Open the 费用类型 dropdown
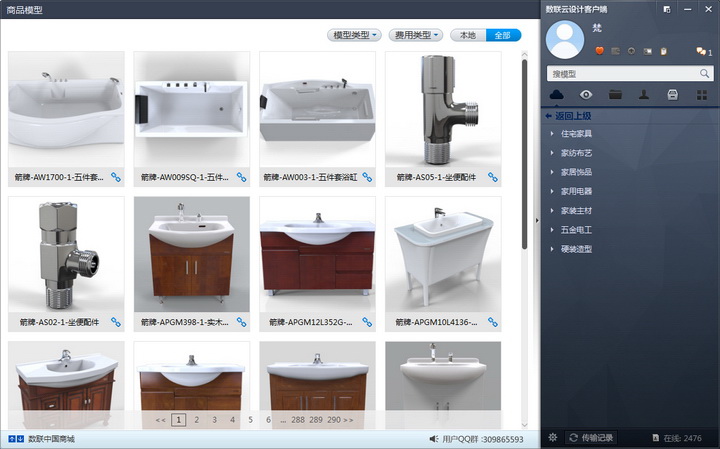720x449 pixels. (x=416, y=35)
